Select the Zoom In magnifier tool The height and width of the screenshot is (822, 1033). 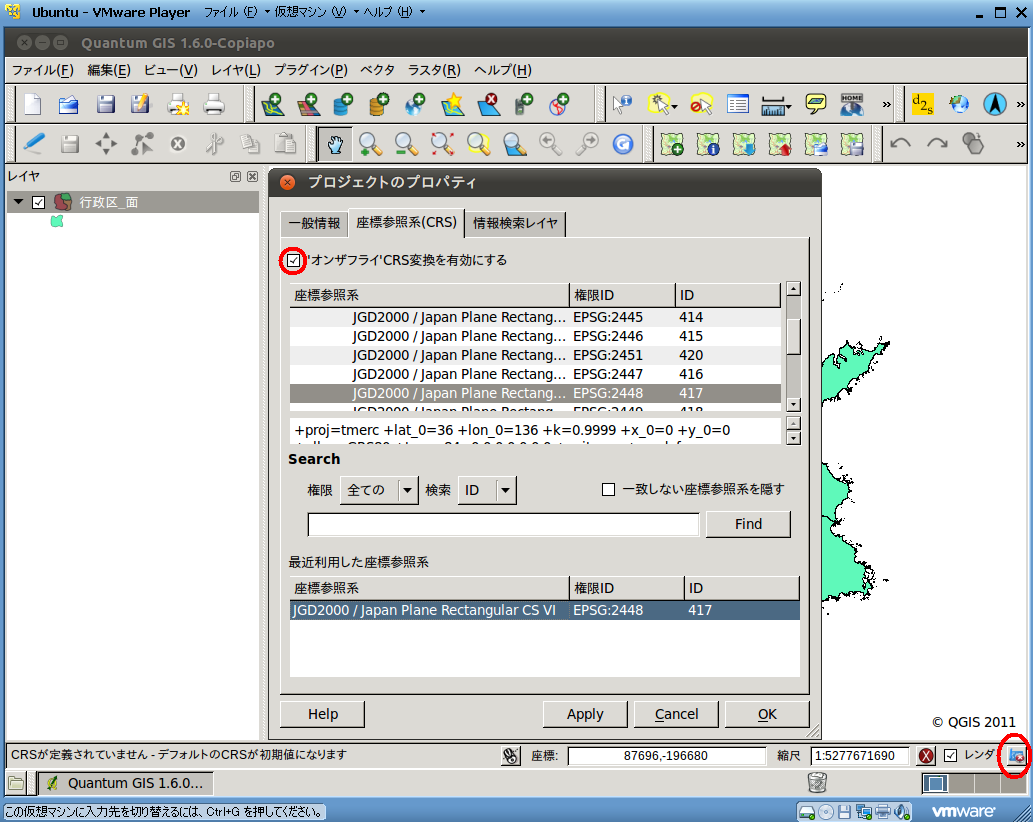(371, 144)
